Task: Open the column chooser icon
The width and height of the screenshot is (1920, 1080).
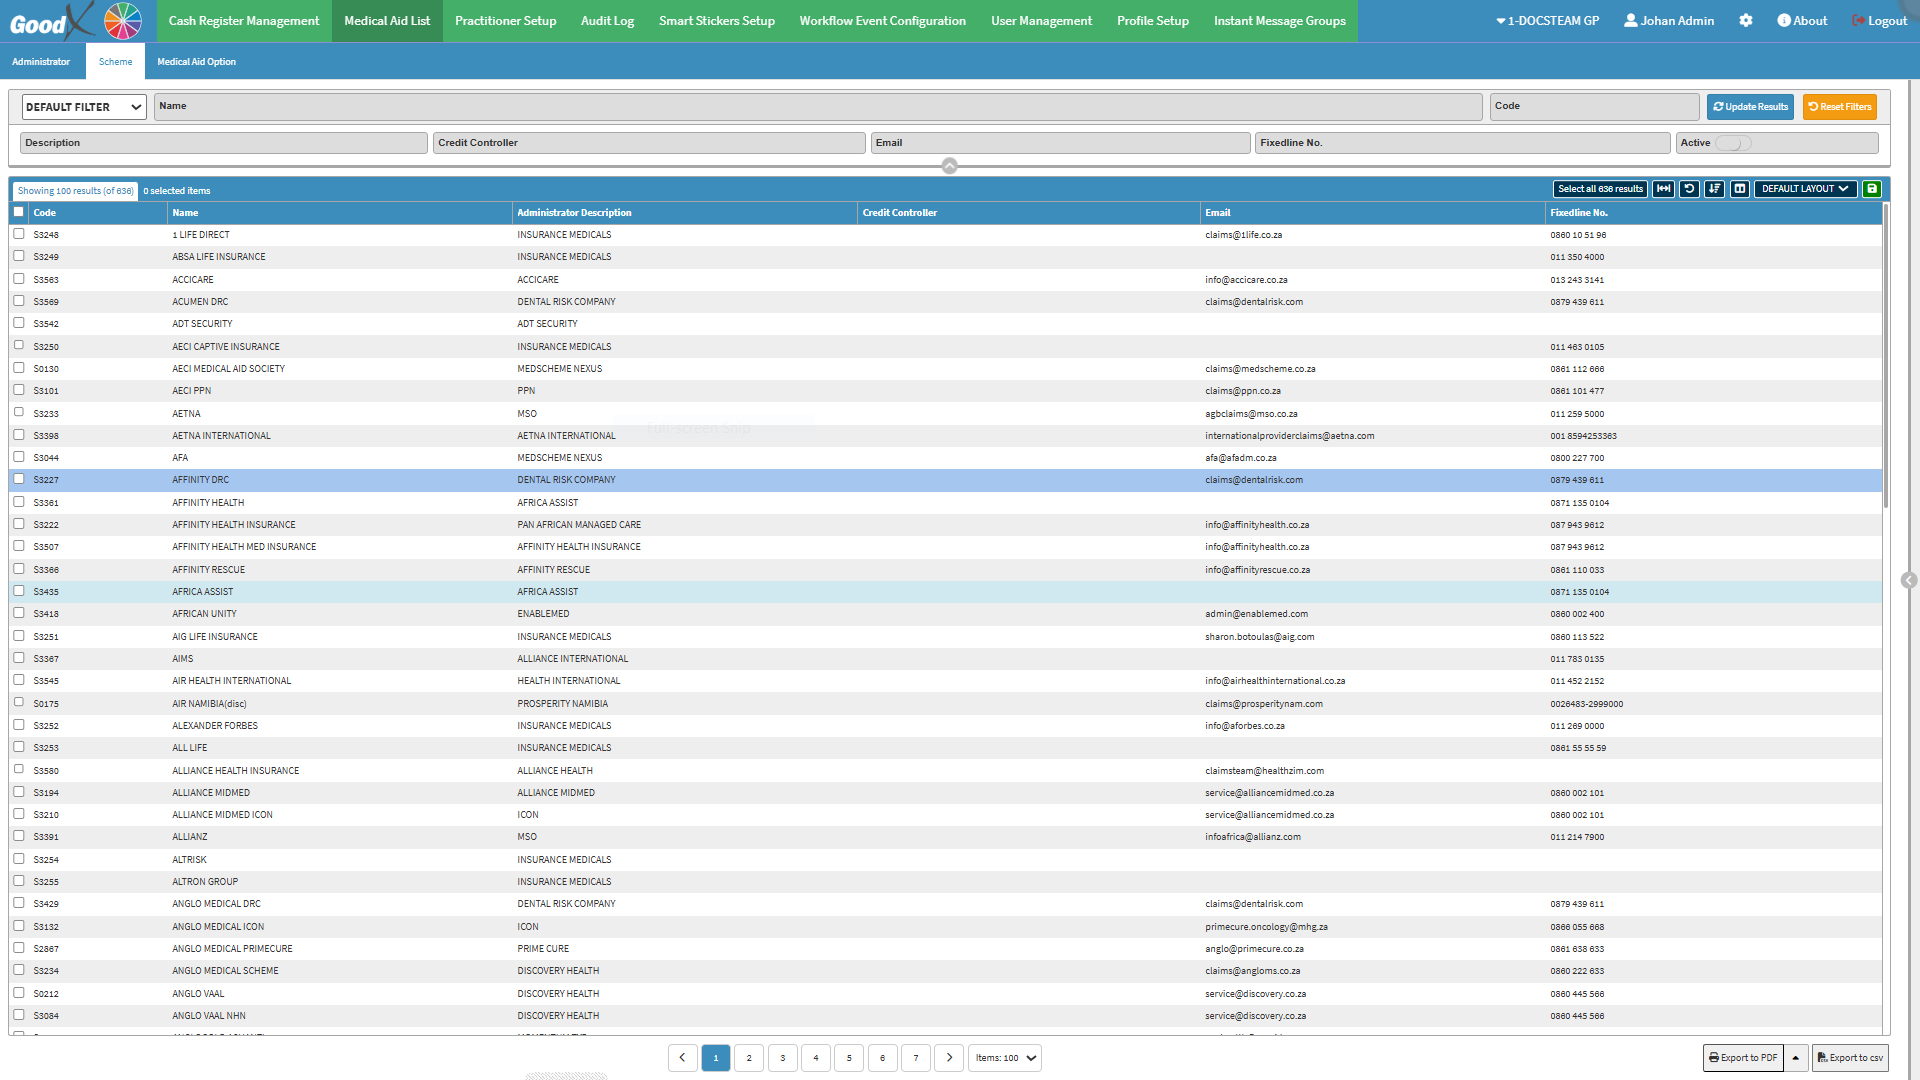Action: (1740, 189)
